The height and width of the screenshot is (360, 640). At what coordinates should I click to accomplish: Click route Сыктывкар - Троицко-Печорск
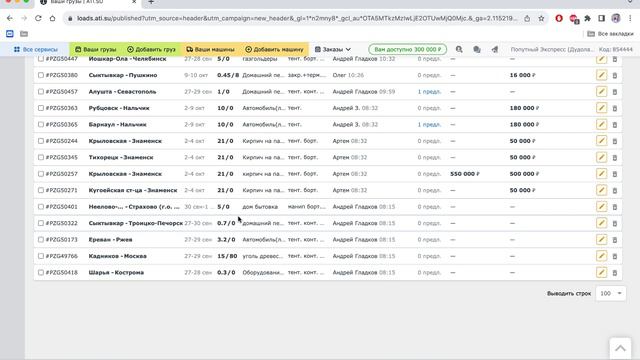pos(136,223)
